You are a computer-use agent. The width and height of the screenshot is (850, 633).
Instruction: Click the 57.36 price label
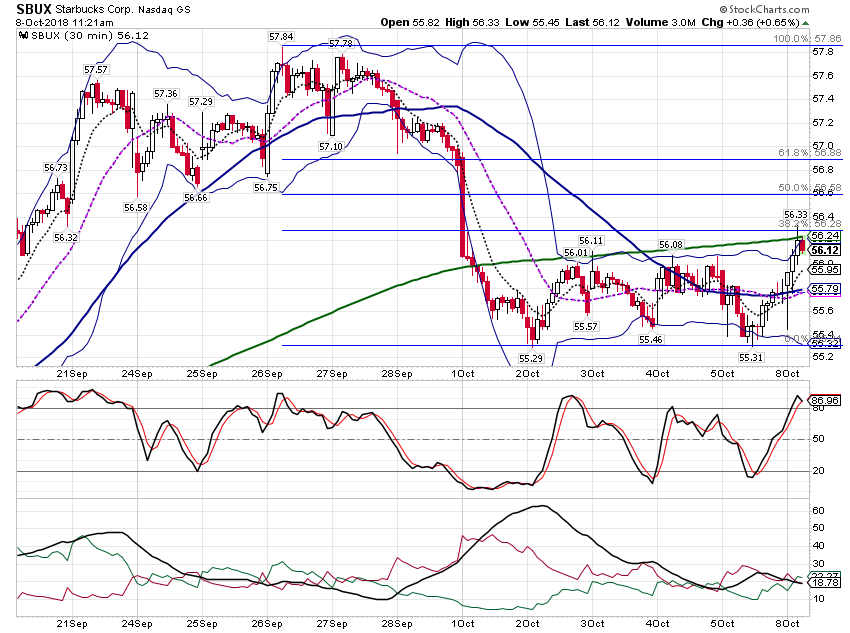coord(165,94)
